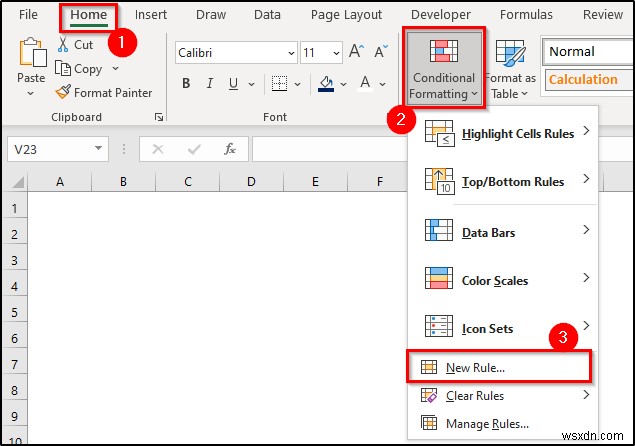Open the Name Box V23 dropdown
This screenshot has width=635, height=446.
click(98, 148)
